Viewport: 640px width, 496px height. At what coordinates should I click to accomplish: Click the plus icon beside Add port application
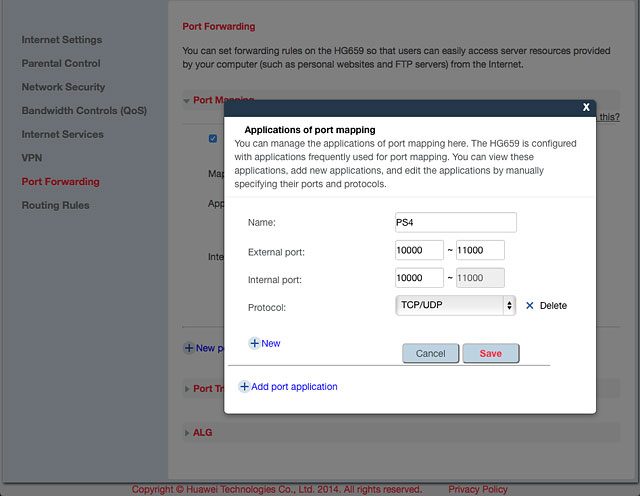pos(244,387)
